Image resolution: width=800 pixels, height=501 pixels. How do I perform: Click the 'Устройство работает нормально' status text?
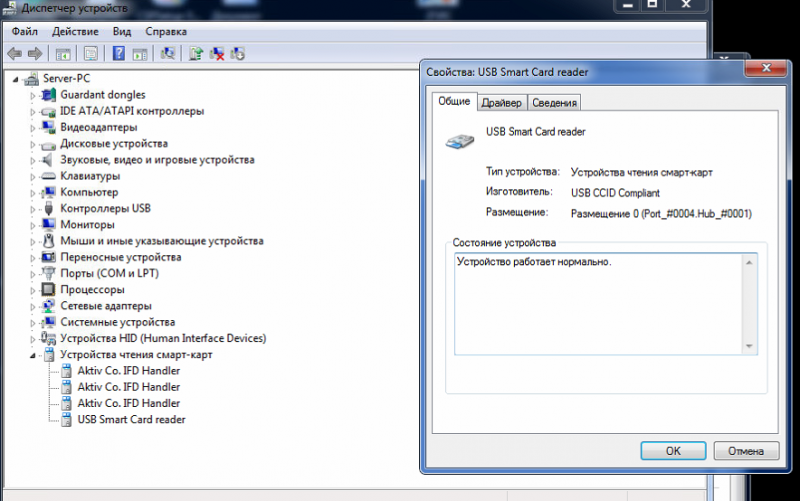534,262
